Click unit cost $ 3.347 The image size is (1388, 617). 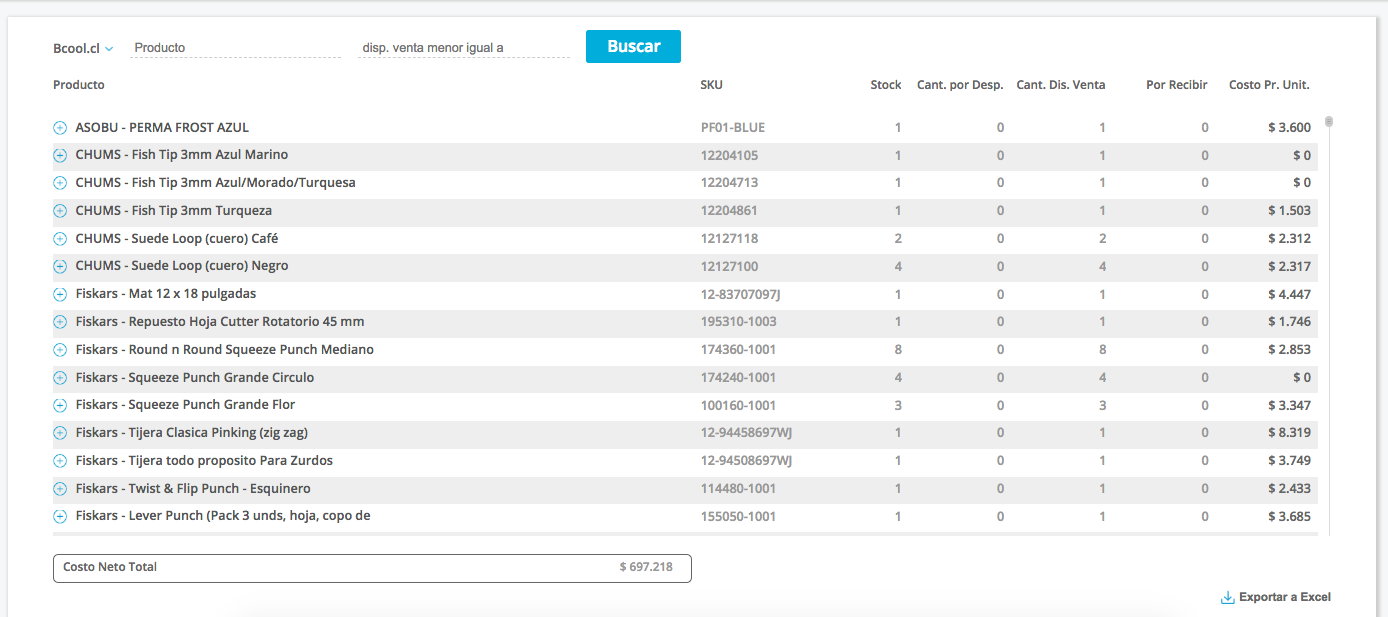coord(1289,406)
